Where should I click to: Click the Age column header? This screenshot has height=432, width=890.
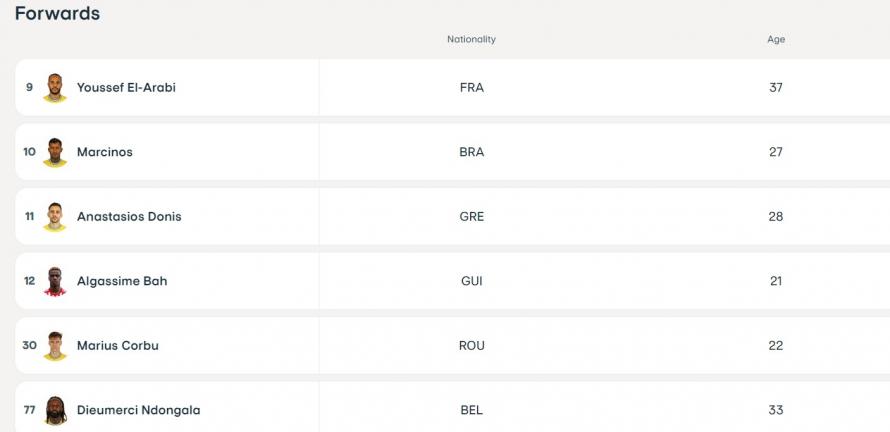pos(776,39)
